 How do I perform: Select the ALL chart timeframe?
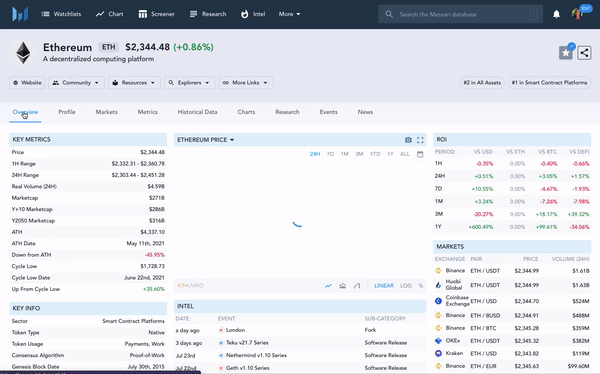click(x=405, y=154)
